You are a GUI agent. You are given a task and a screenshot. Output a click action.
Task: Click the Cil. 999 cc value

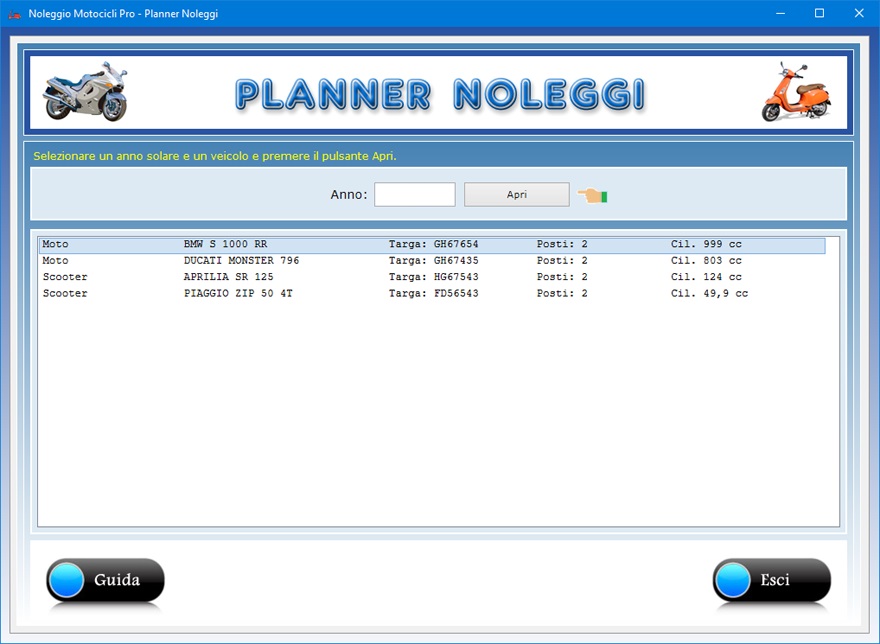click(x=706, y=244)
